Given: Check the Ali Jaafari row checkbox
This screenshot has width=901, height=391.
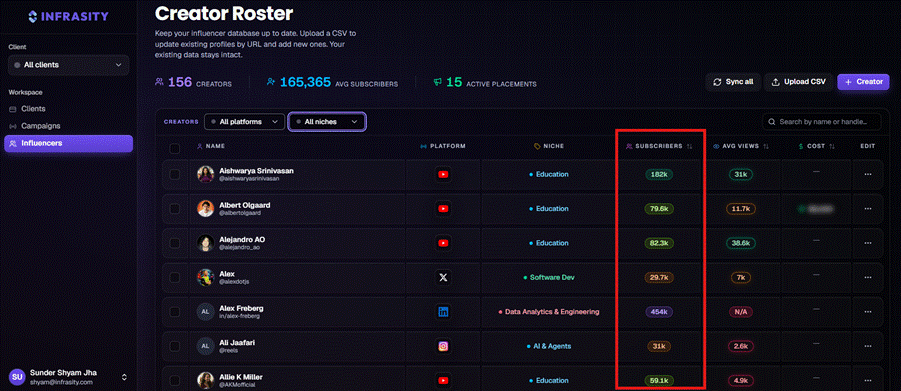Looking at the screenshot, I should pos(175,346).
